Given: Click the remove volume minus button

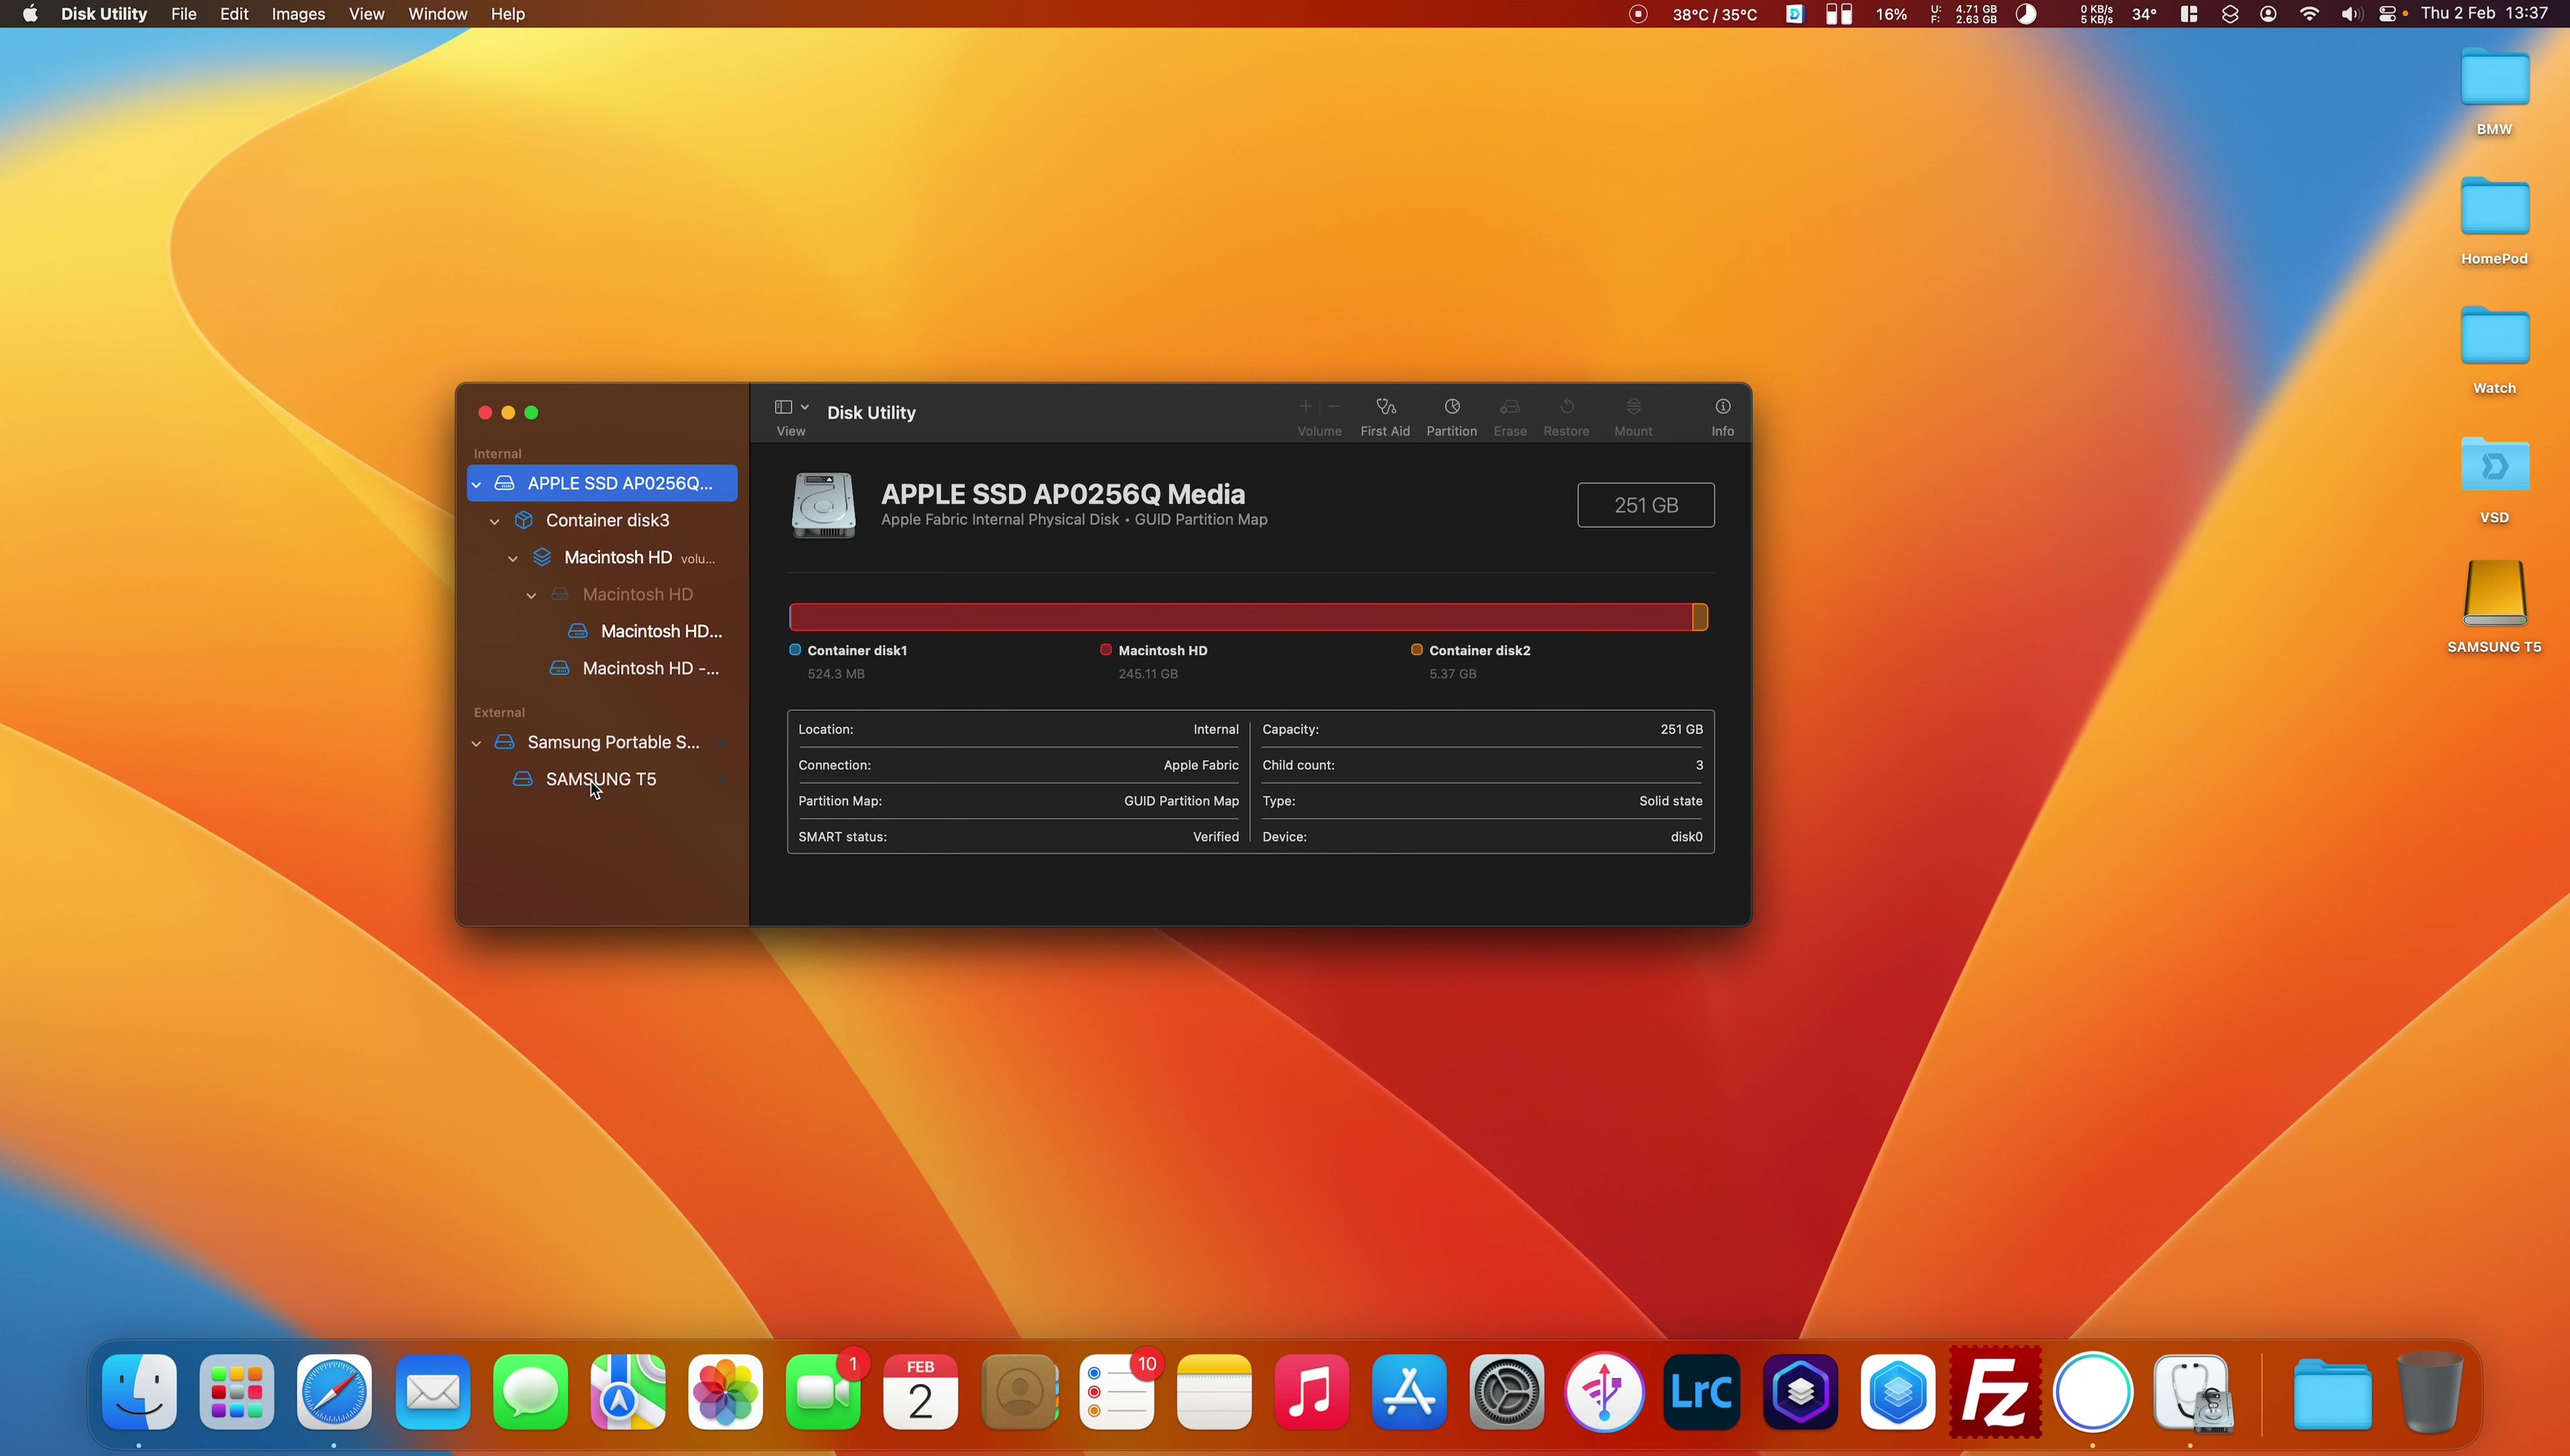Looking at the screenshot, I should coord(1334,406).
